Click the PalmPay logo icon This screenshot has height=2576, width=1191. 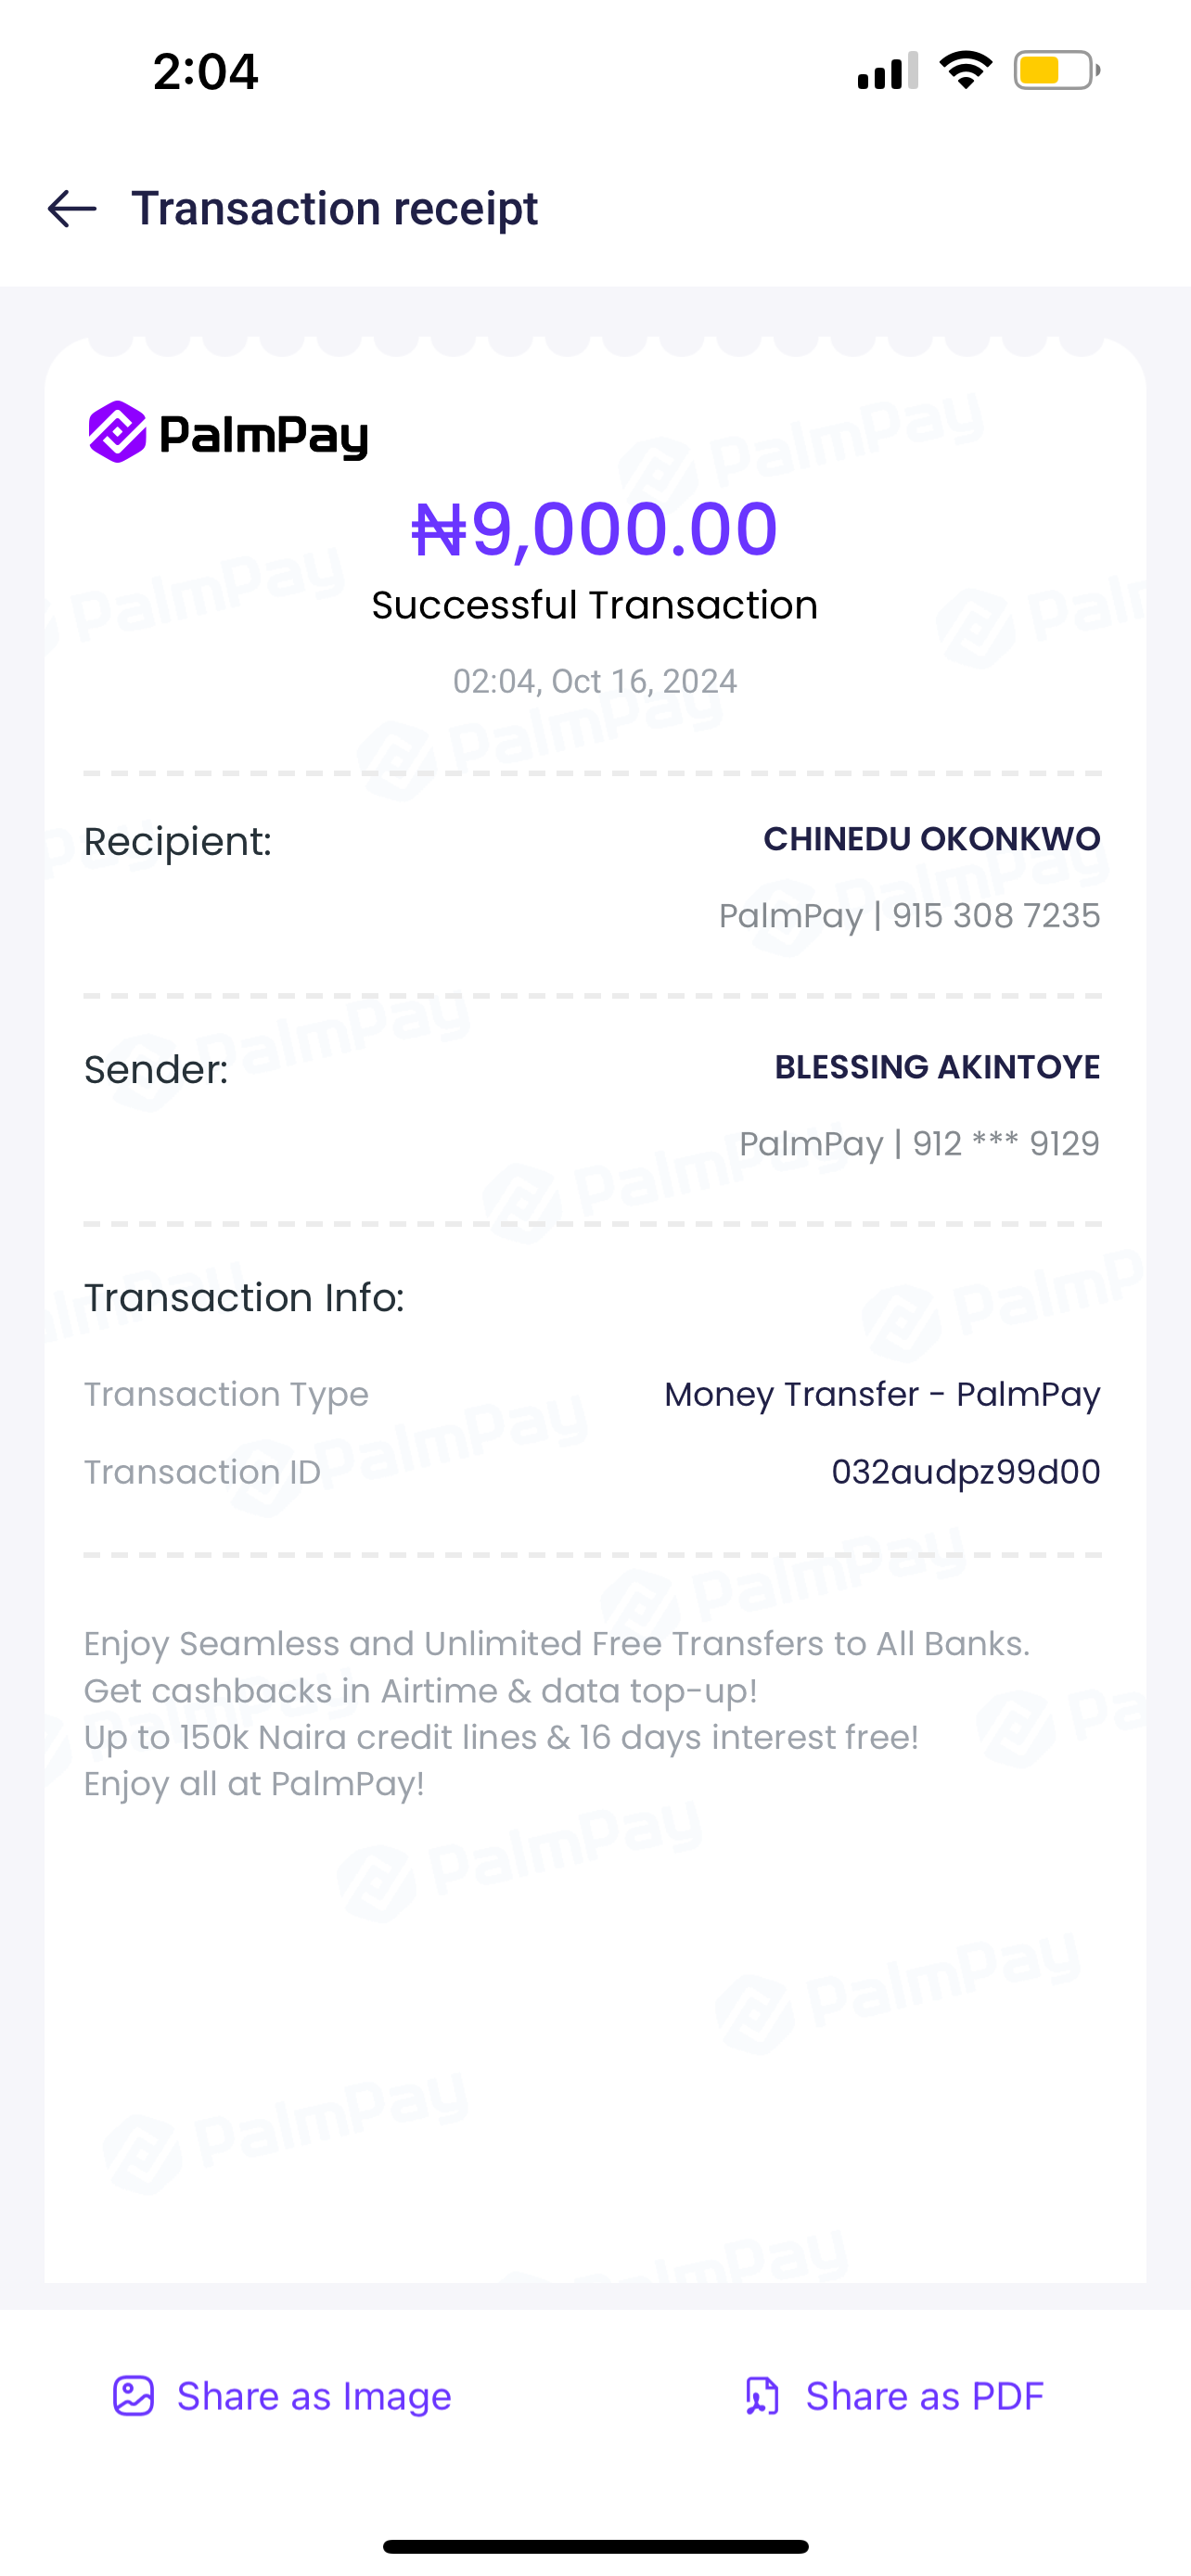click(x=118, y=432)
